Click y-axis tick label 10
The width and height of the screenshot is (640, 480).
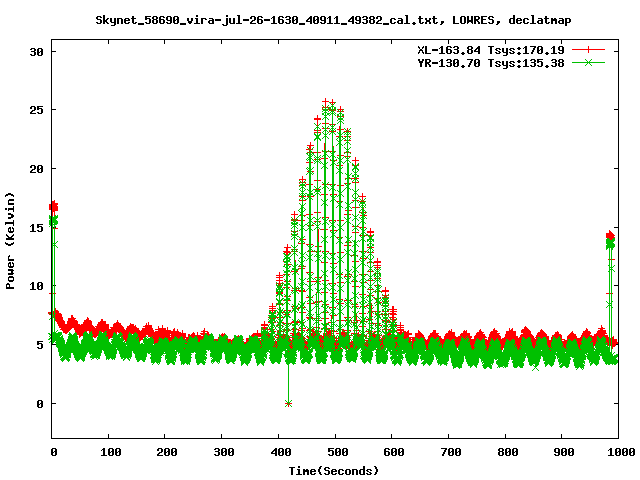(36, 286)
